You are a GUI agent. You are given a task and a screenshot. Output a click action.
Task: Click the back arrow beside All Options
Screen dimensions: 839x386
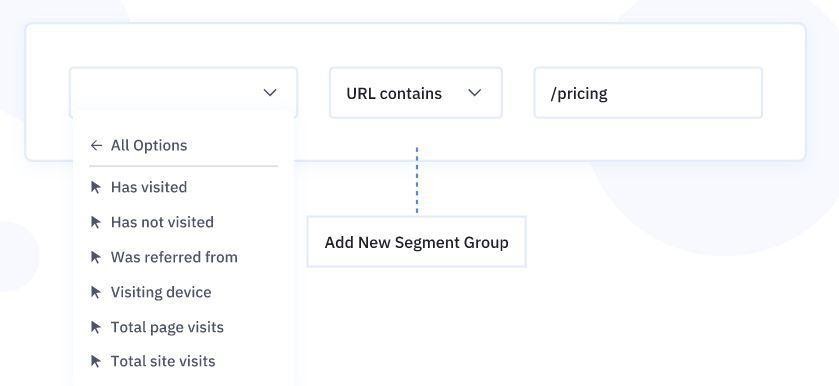(96, 145)
